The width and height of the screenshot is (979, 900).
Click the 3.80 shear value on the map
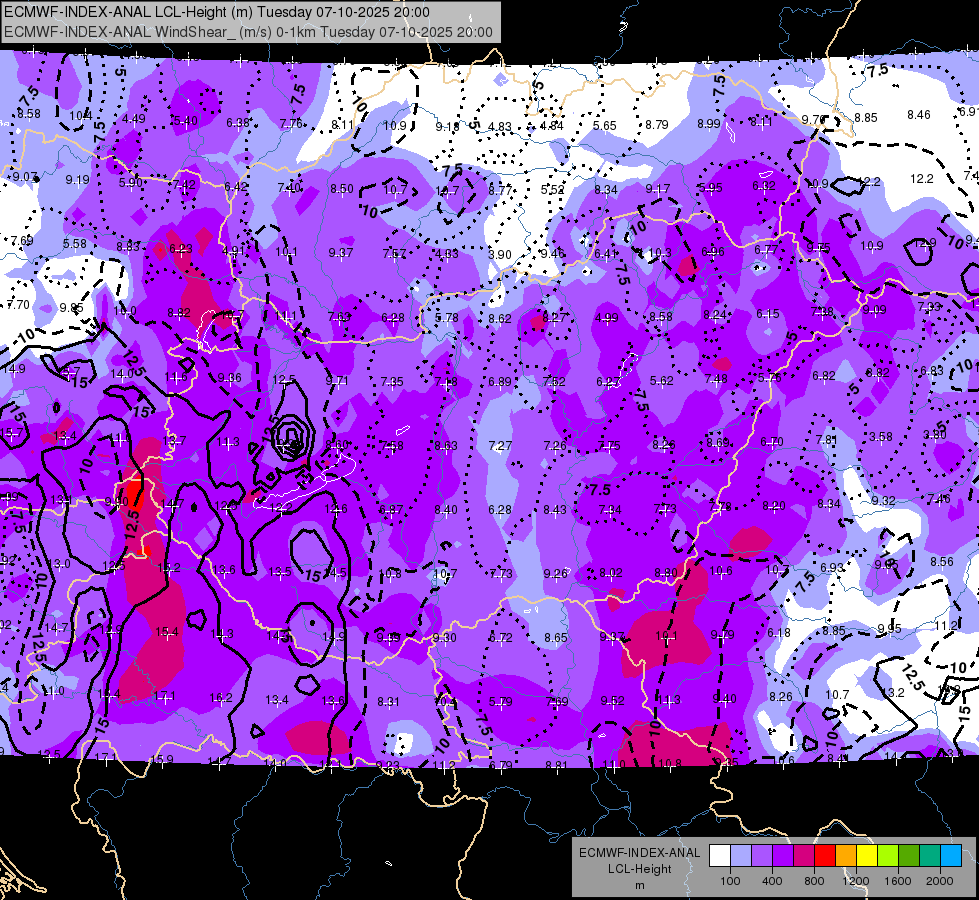click(935, 435)
